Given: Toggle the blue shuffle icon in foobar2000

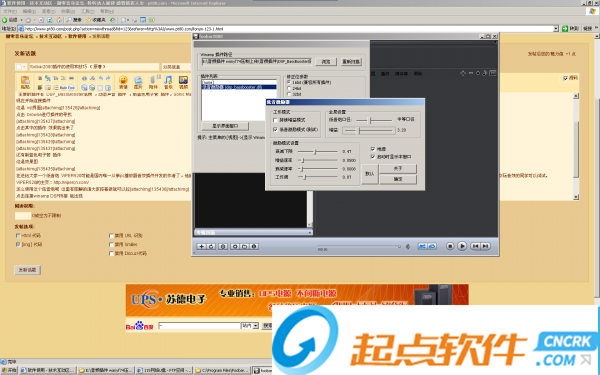Looking at the screenshot, I should click(422, 246).
